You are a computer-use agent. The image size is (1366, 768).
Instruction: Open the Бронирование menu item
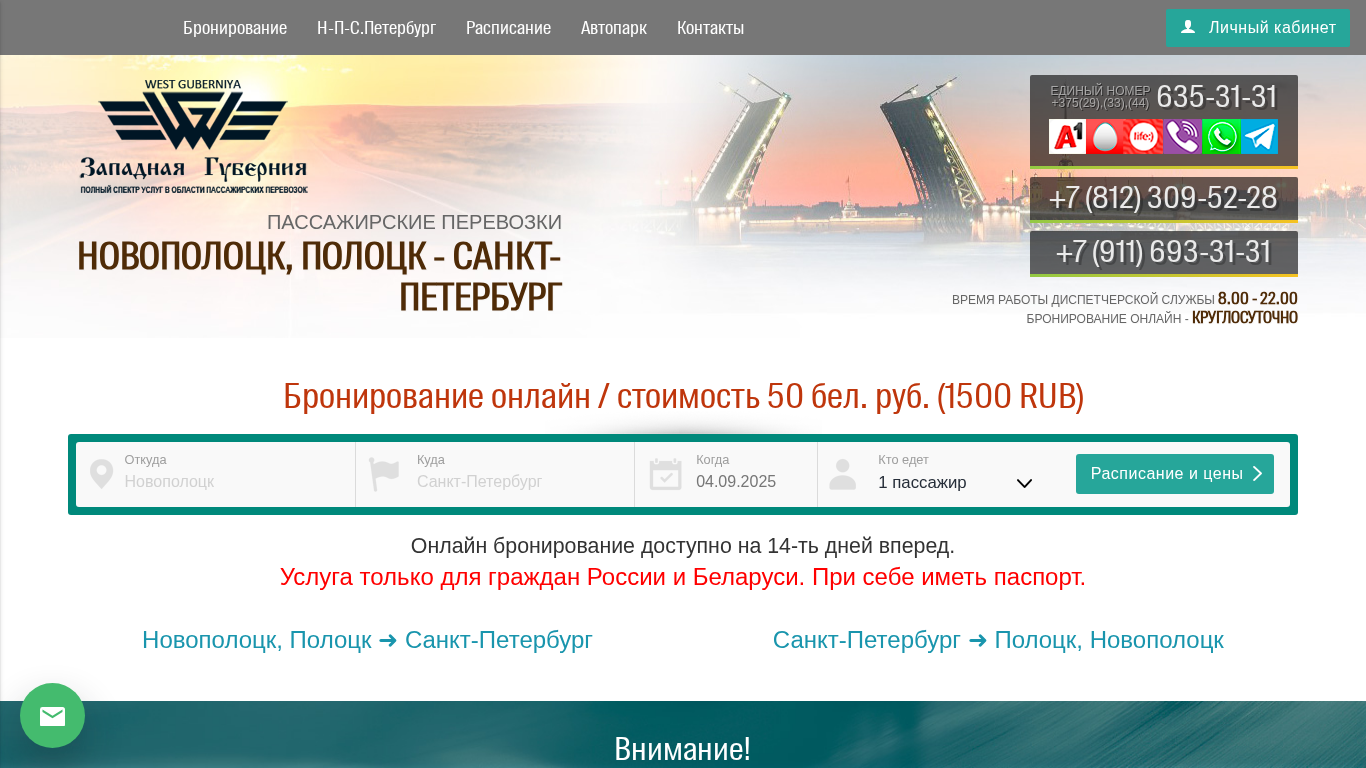[x=235, y=28]
